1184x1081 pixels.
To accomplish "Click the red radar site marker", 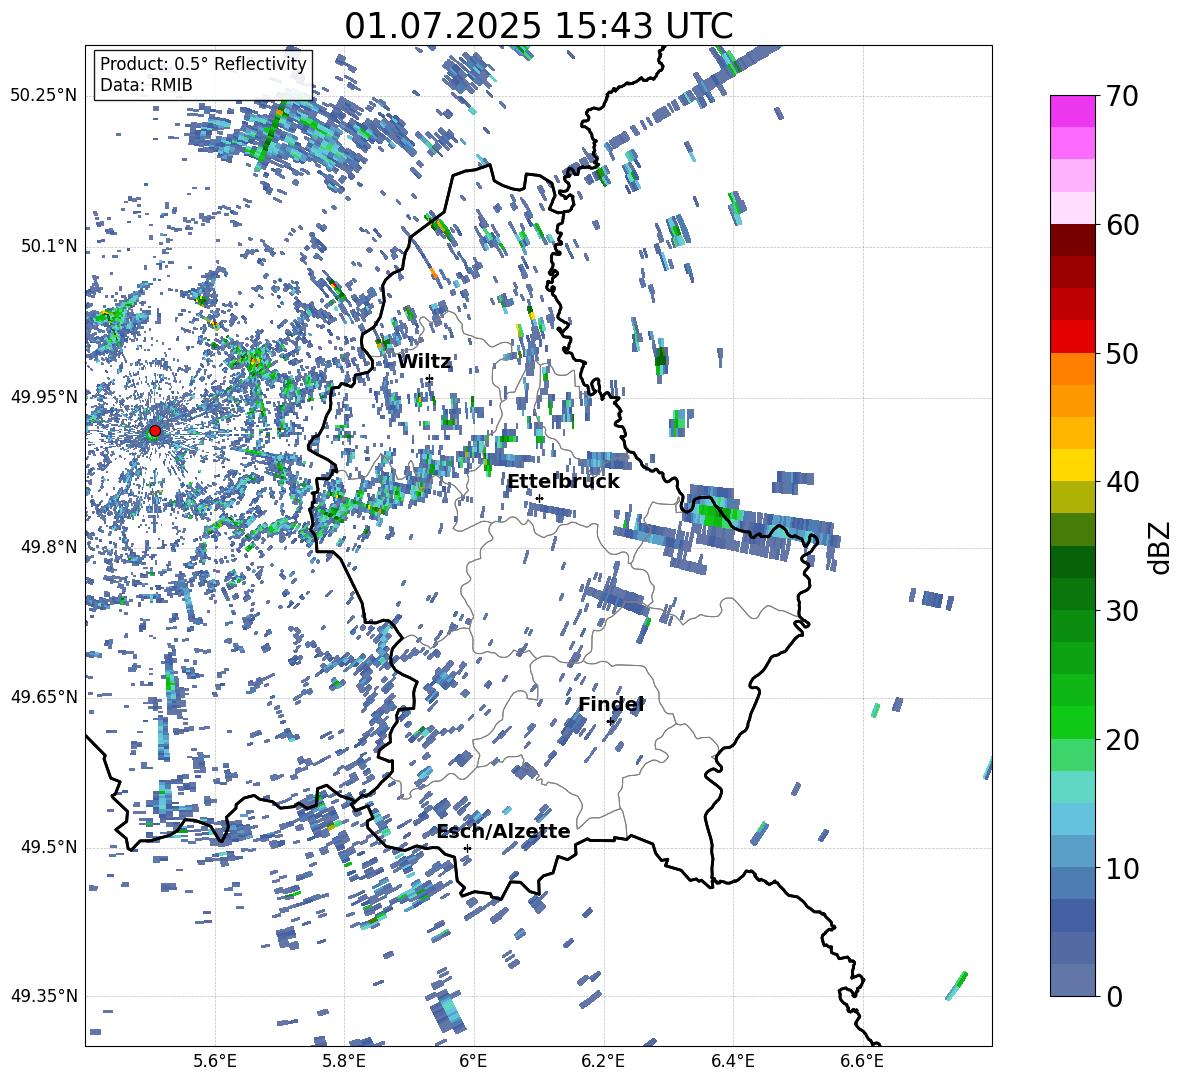I will pyautogui.click(x=155, y=430).
